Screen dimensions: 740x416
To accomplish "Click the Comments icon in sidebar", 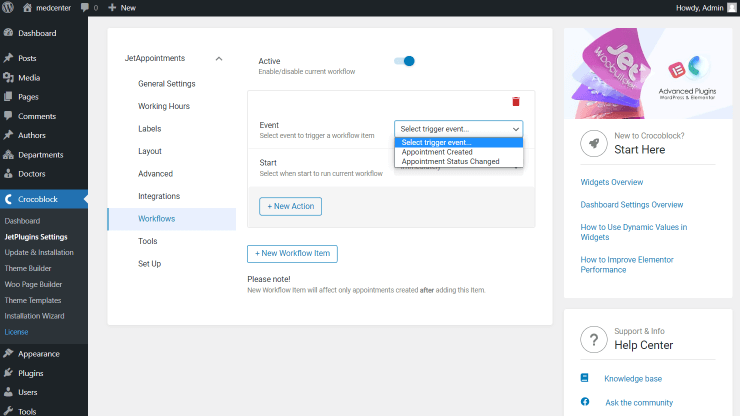I will tap(8, 116).
